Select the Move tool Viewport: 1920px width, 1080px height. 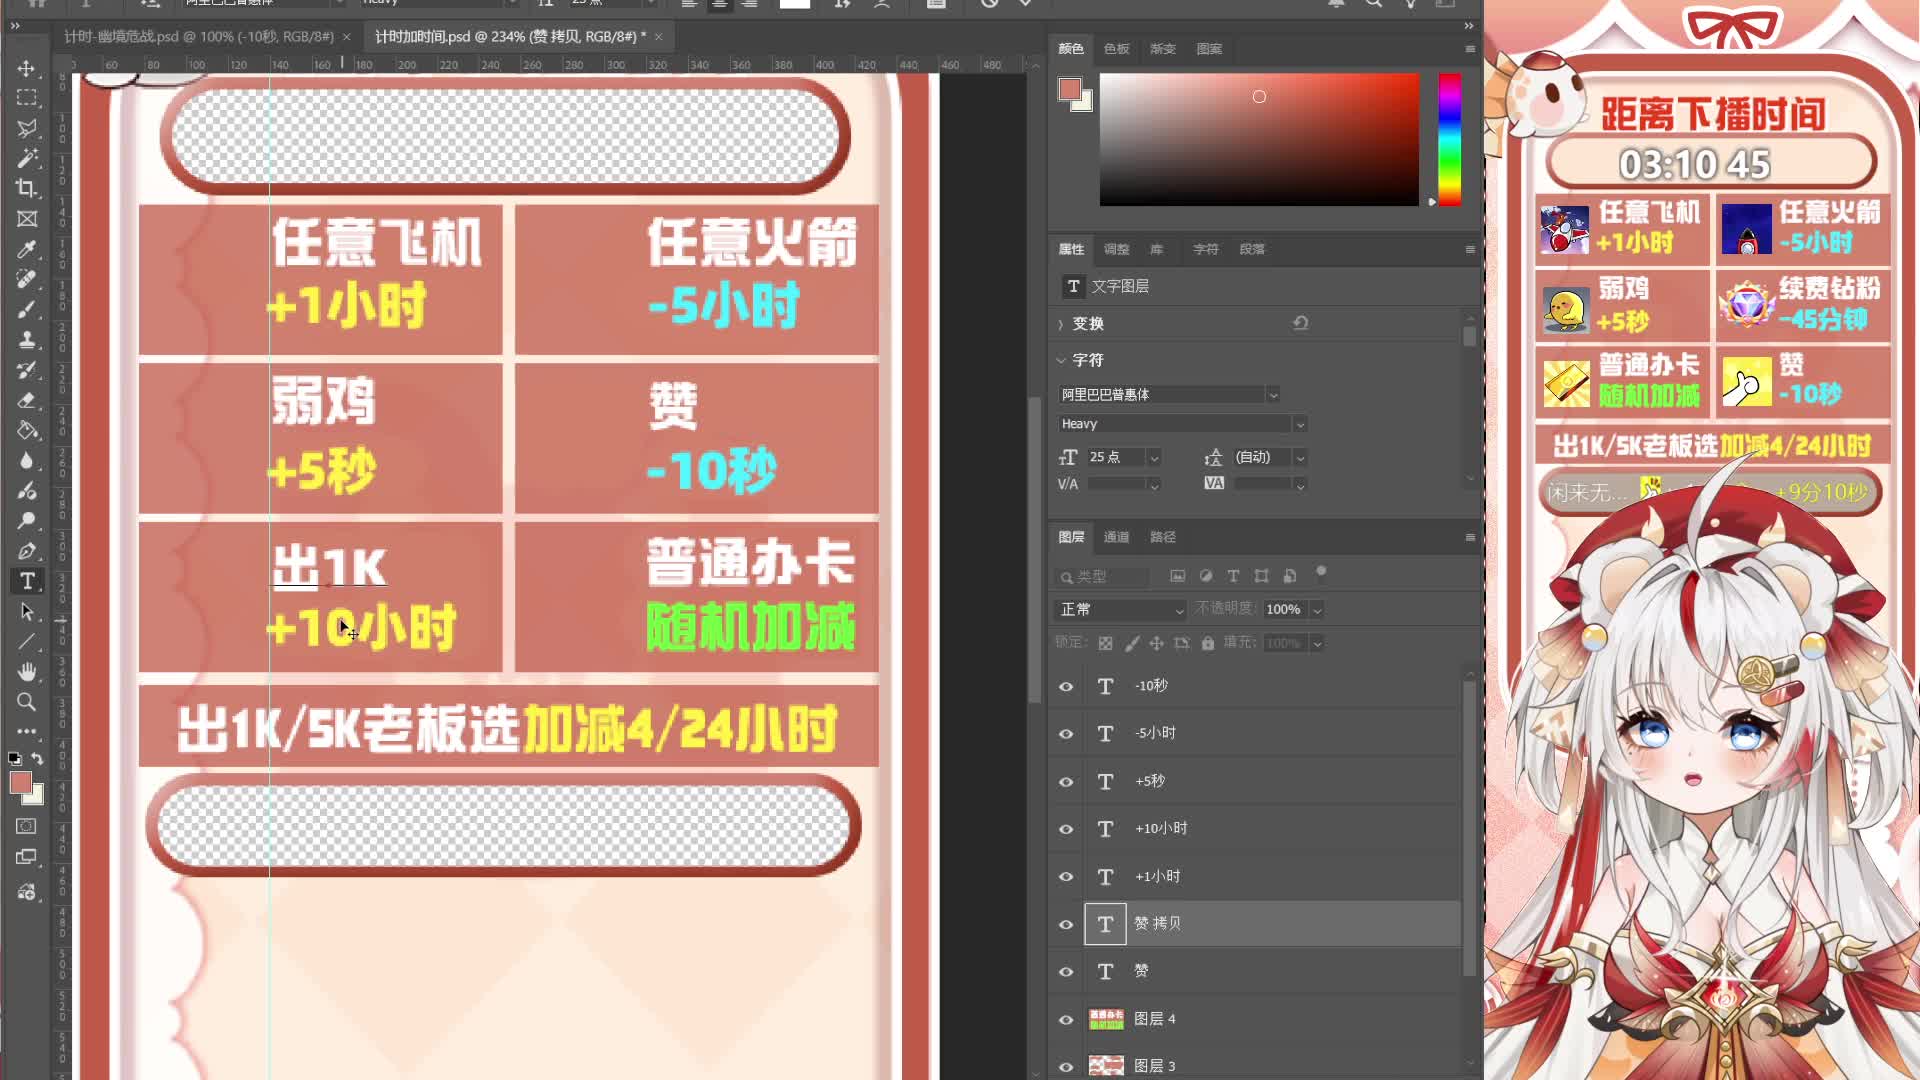(27, 68)
